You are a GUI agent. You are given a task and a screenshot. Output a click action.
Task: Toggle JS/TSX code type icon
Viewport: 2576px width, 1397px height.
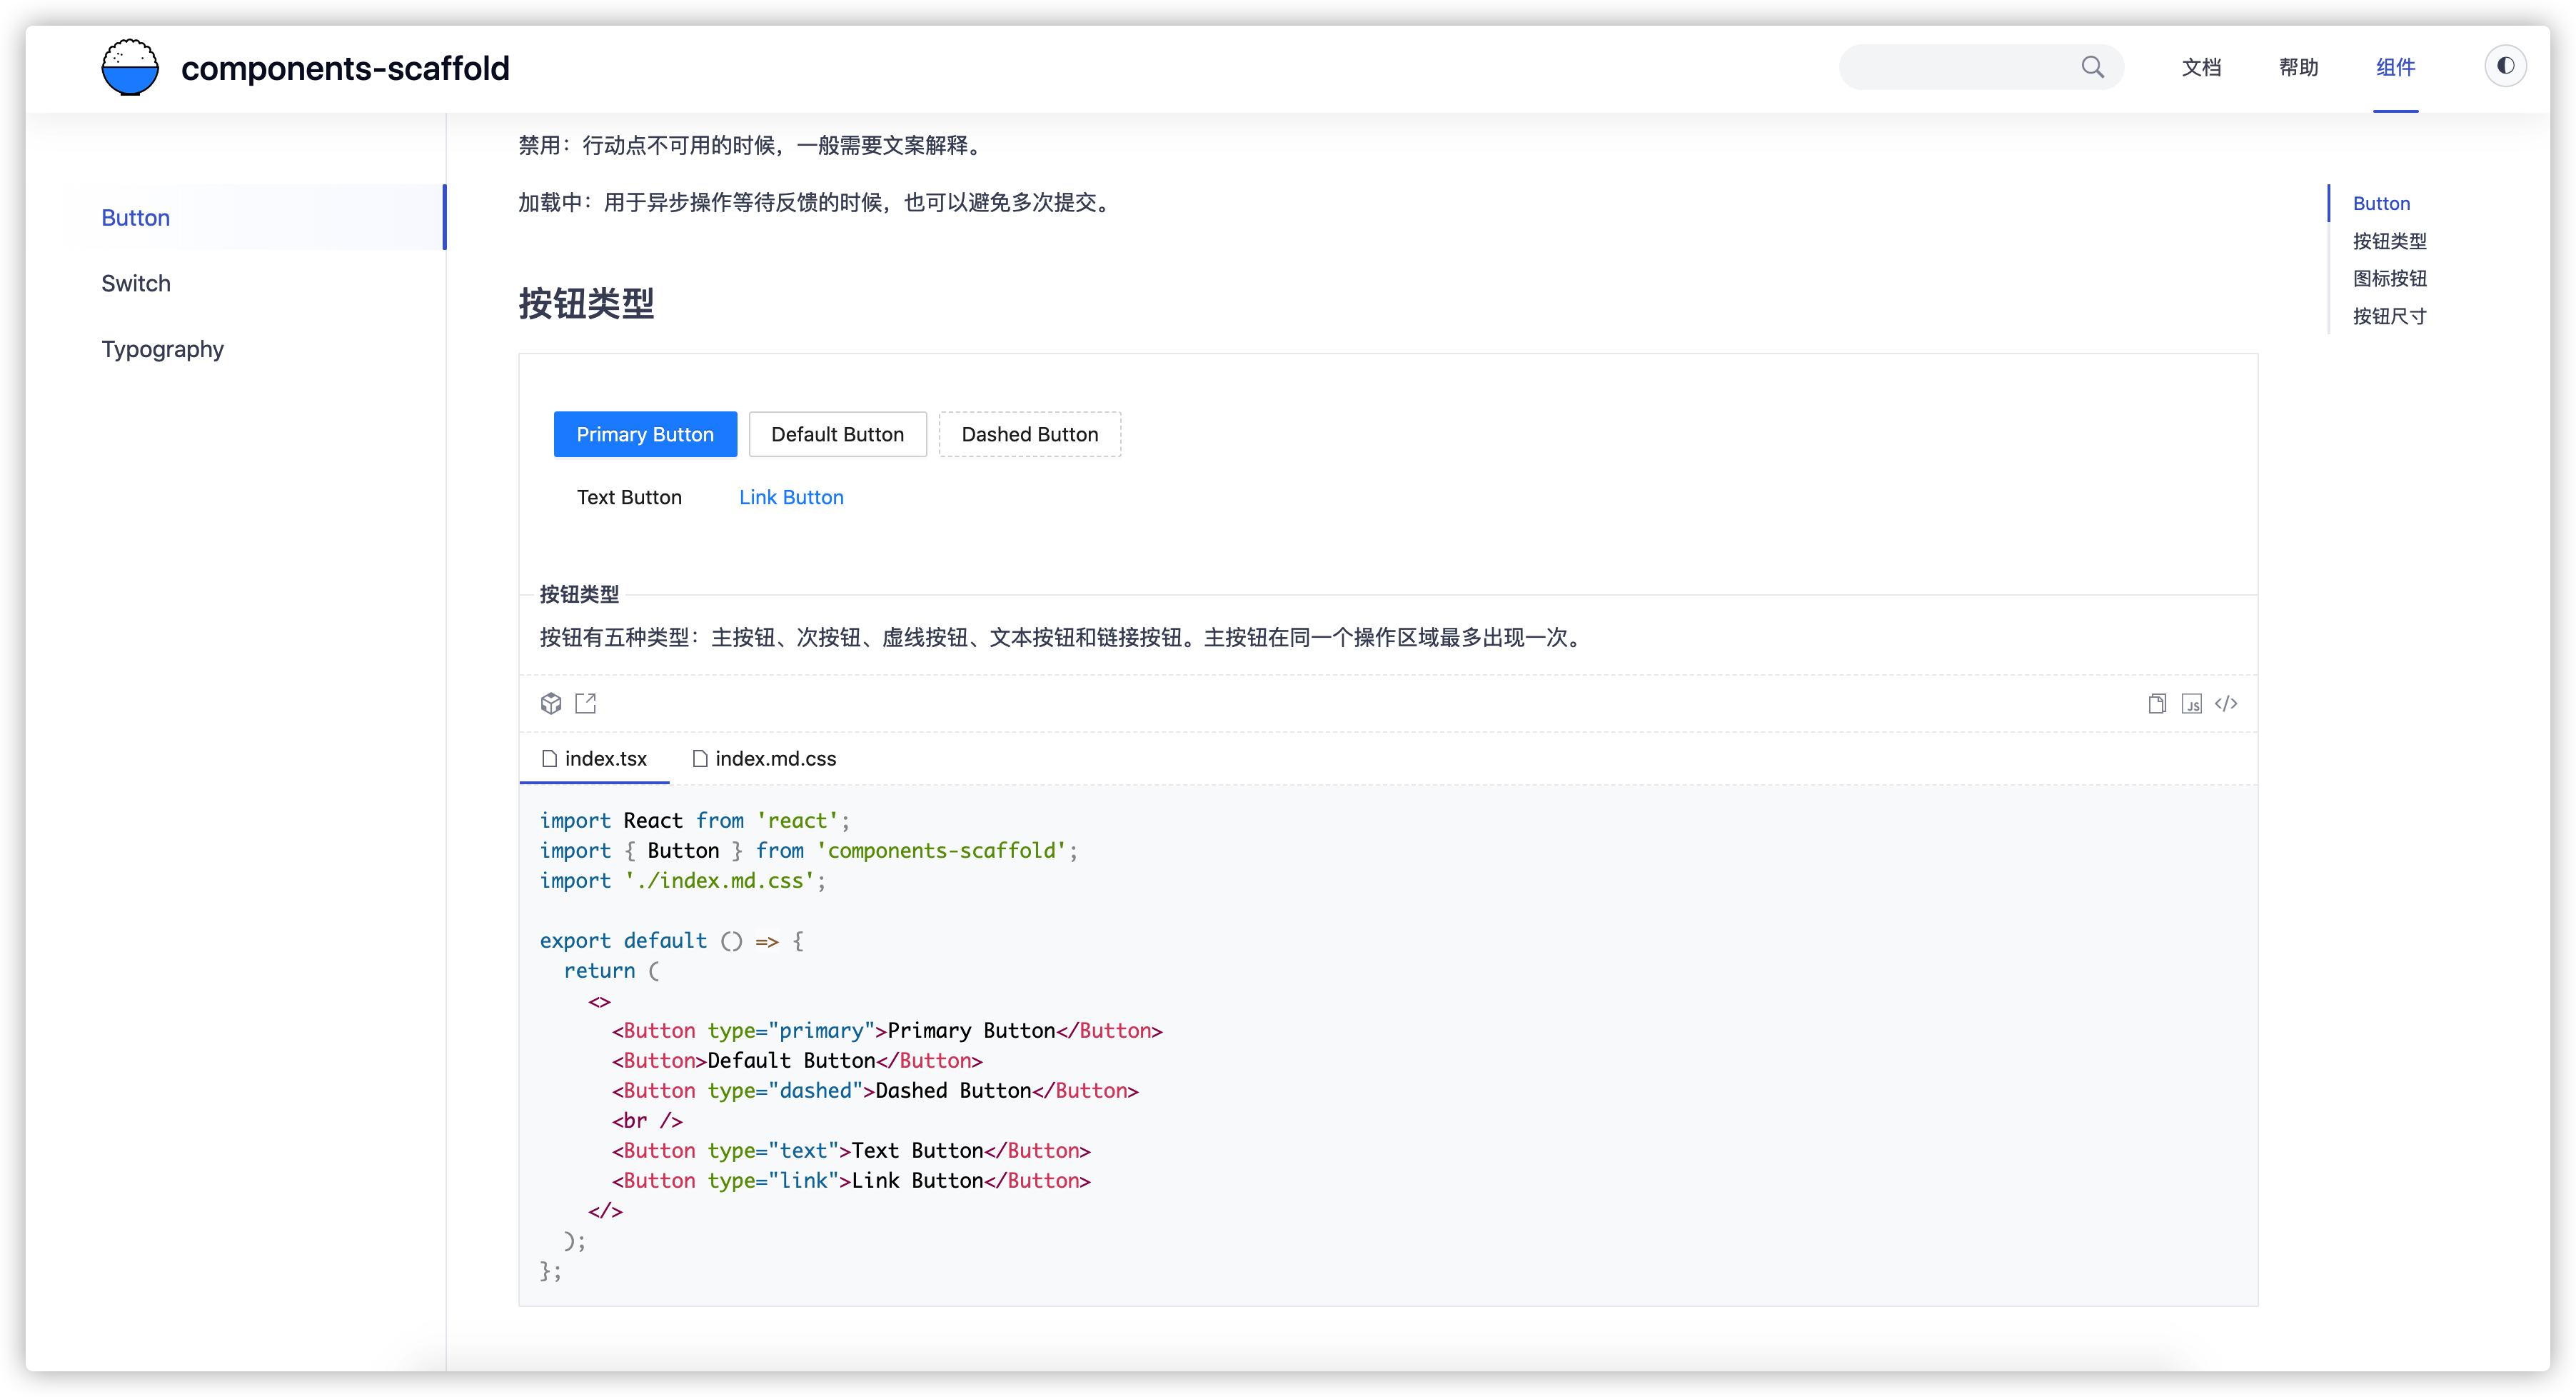pyautogui.click(x=2191, y=704)
